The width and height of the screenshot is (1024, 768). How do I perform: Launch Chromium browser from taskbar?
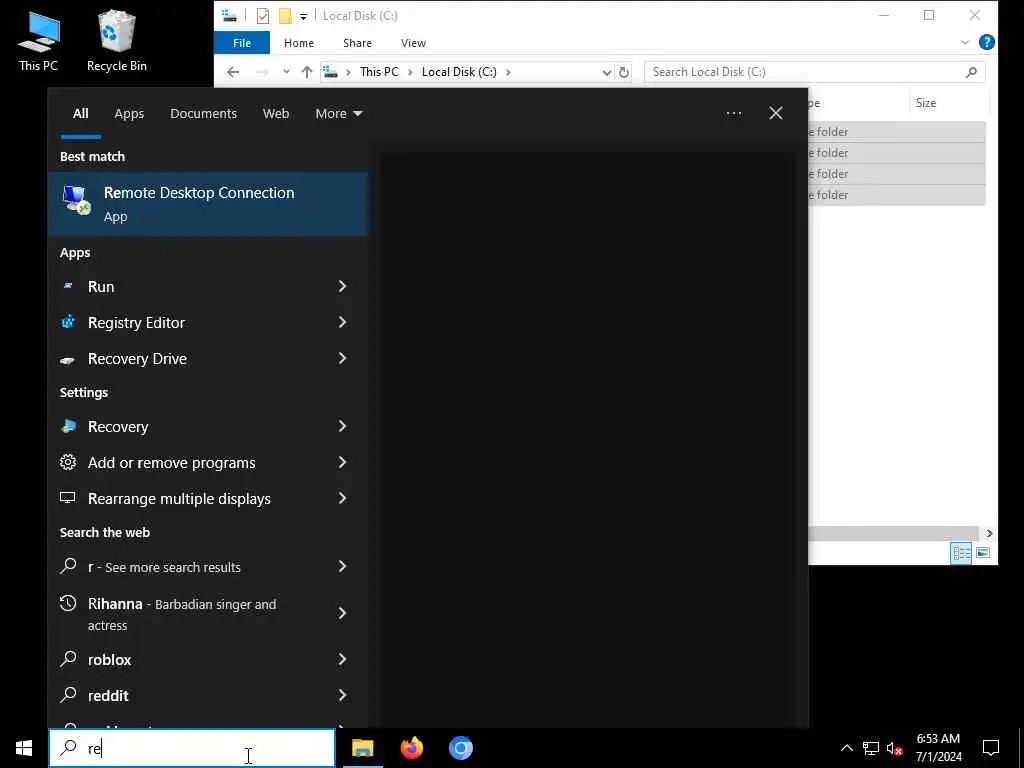(x=460, y=748)
